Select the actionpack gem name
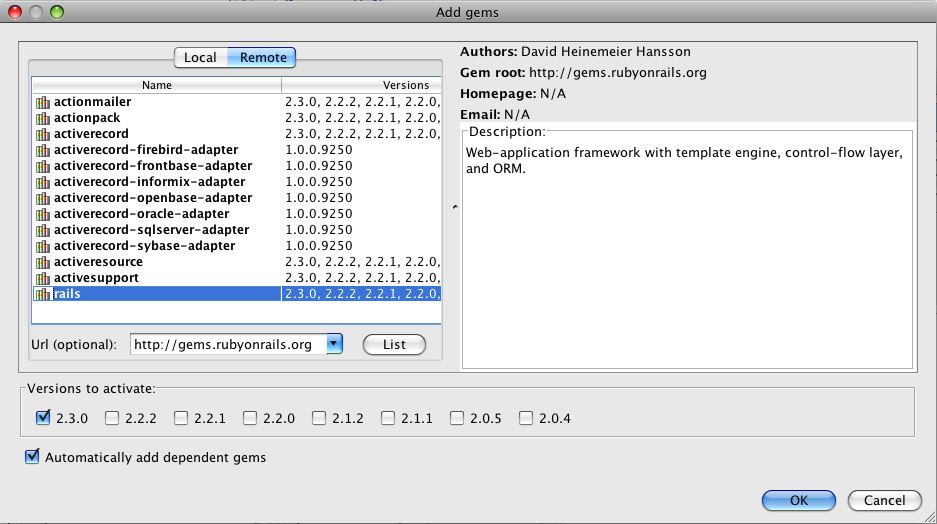937x524 pixels. coord(87,118)
